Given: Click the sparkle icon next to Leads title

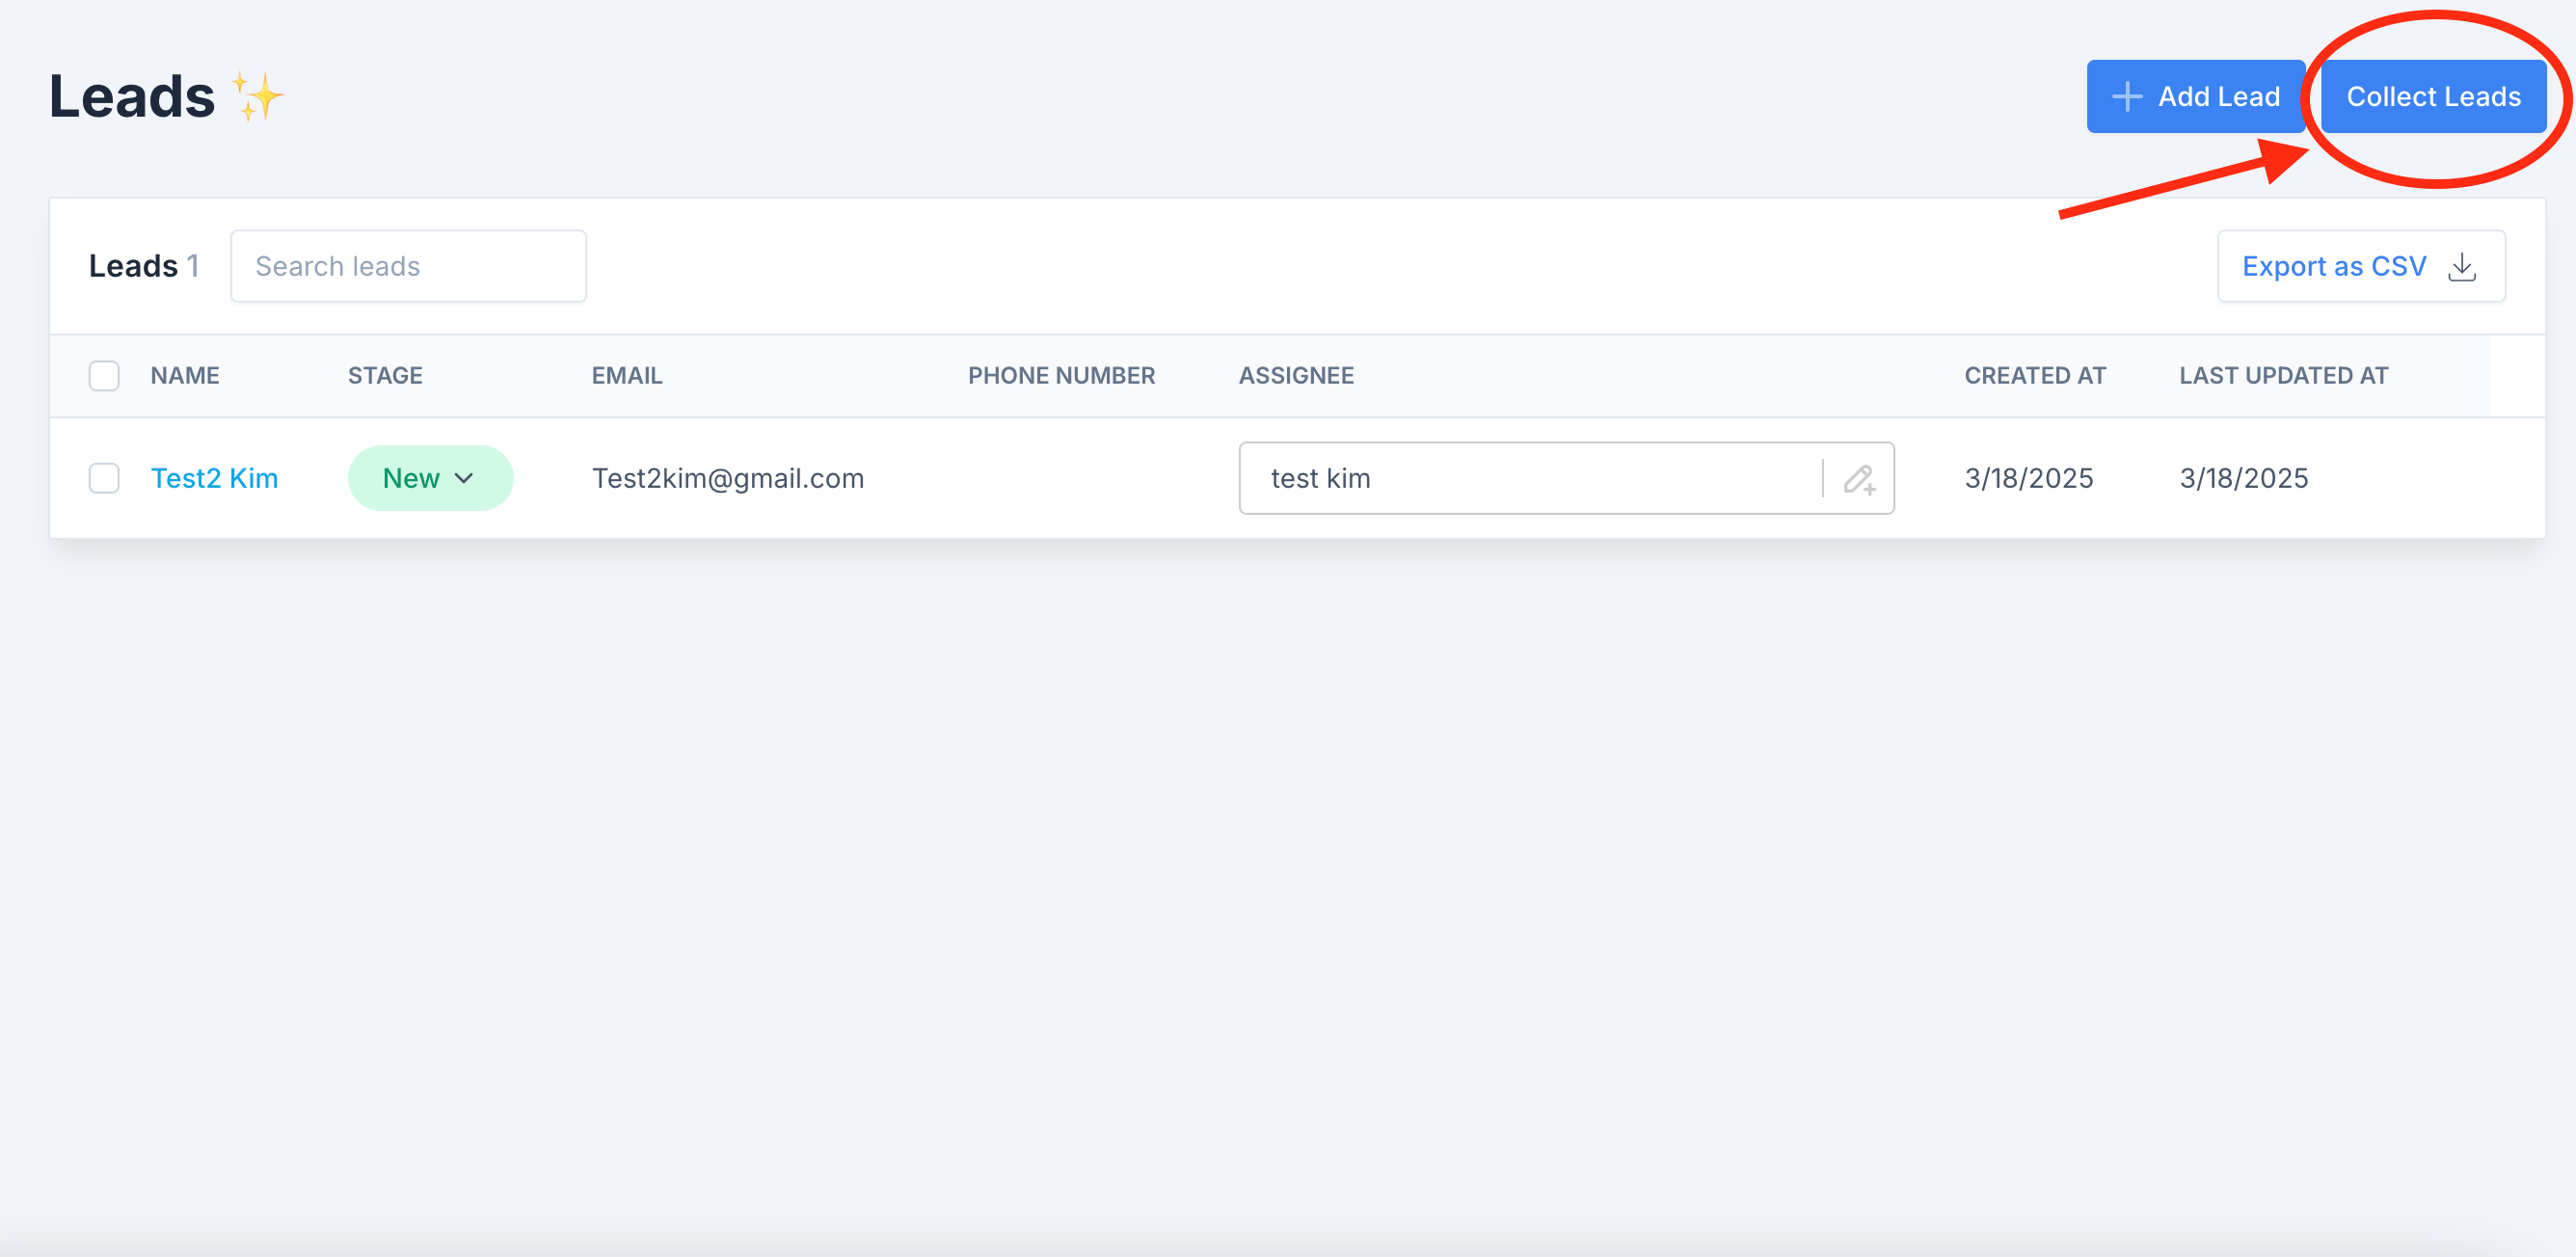Looking at the screenshot, I should click(259, 96).
